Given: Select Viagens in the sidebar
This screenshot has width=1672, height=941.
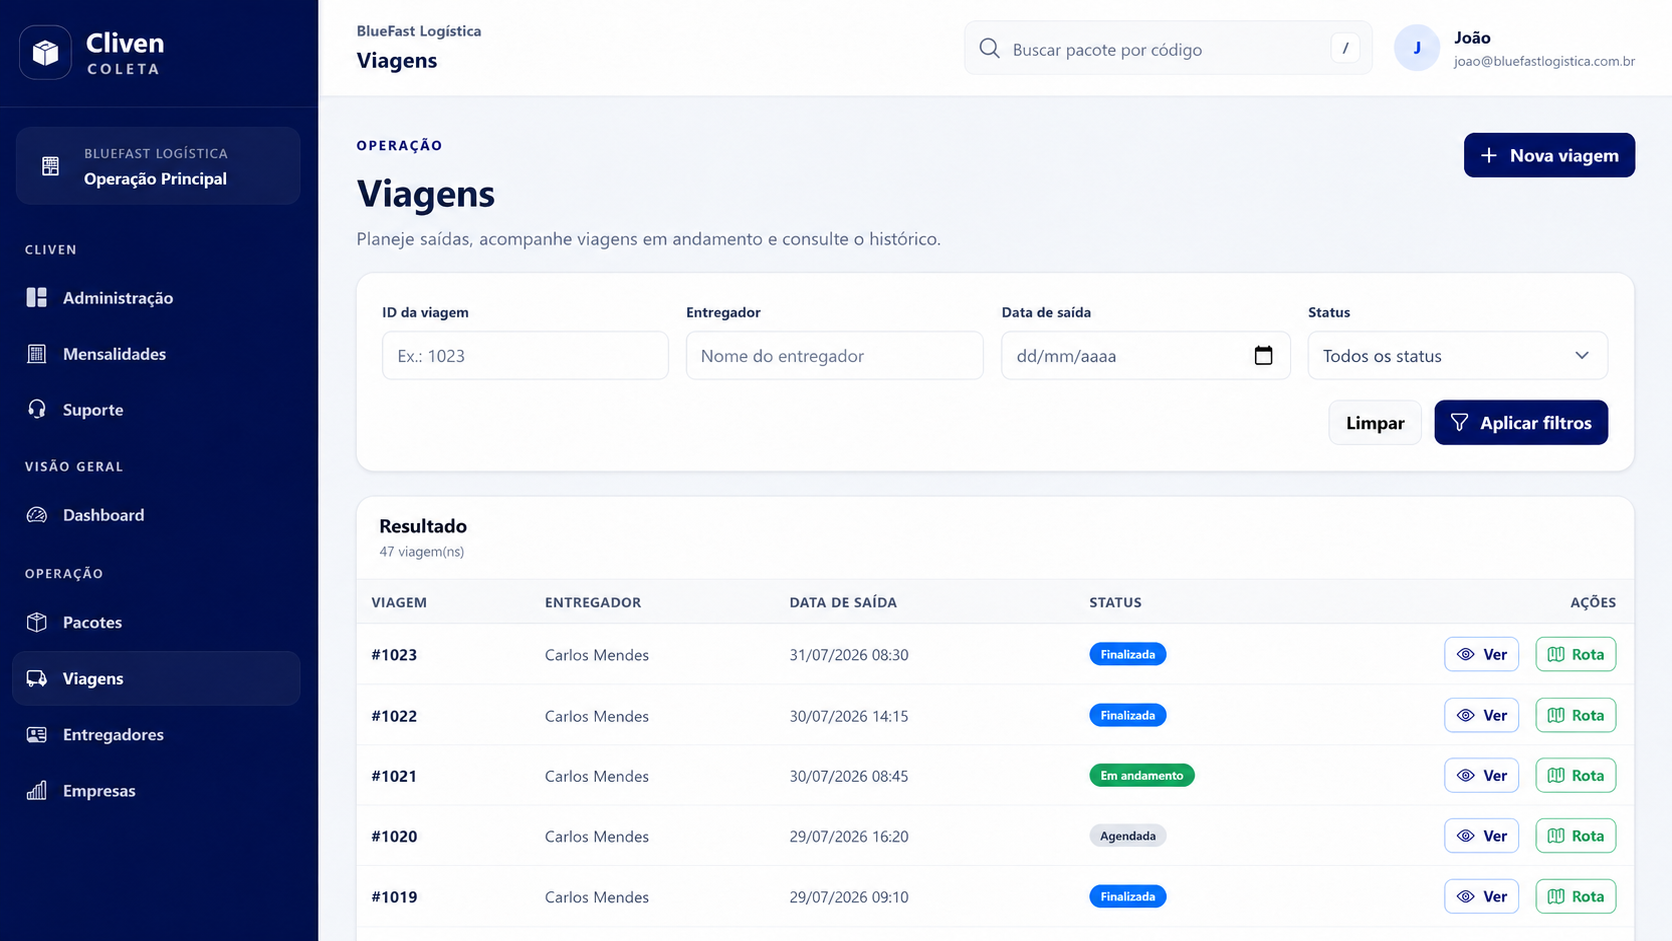Looking at the screenshot, I should [x=156, y=678].
